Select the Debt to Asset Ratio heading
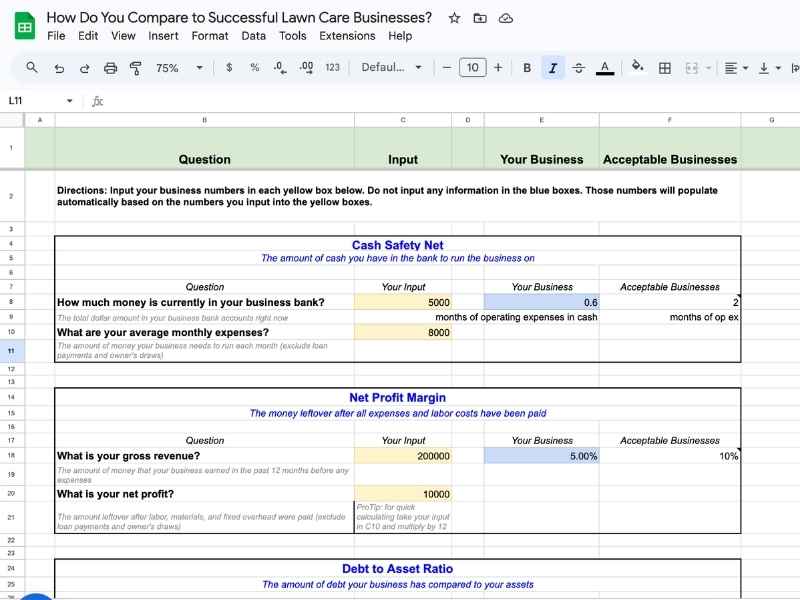This screenshot has width=800, height=600. coord(397,568)
